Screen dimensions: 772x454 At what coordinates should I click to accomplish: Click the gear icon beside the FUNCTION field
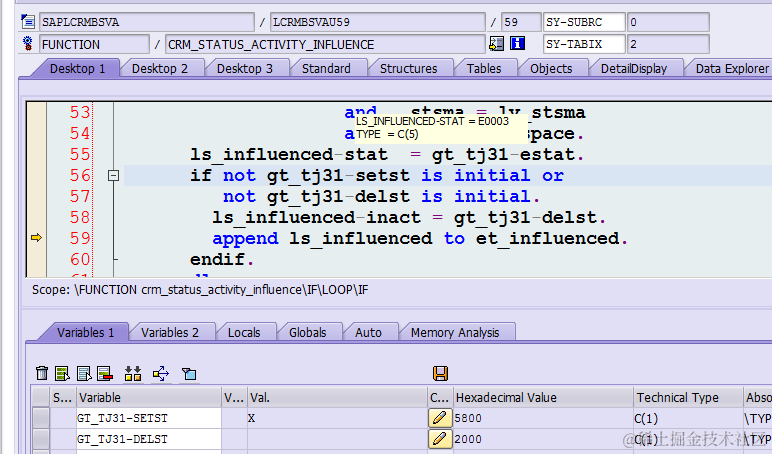[x=28, y=43]
